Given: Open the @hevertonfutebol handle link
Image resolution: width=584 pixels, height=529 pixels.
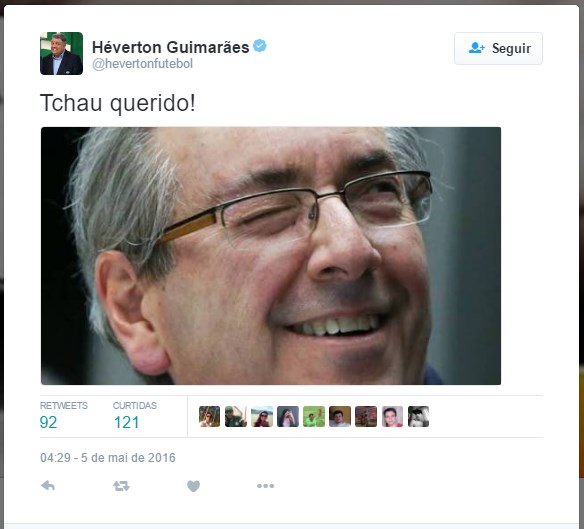Looking at the screenshot, I should [142, 64].
